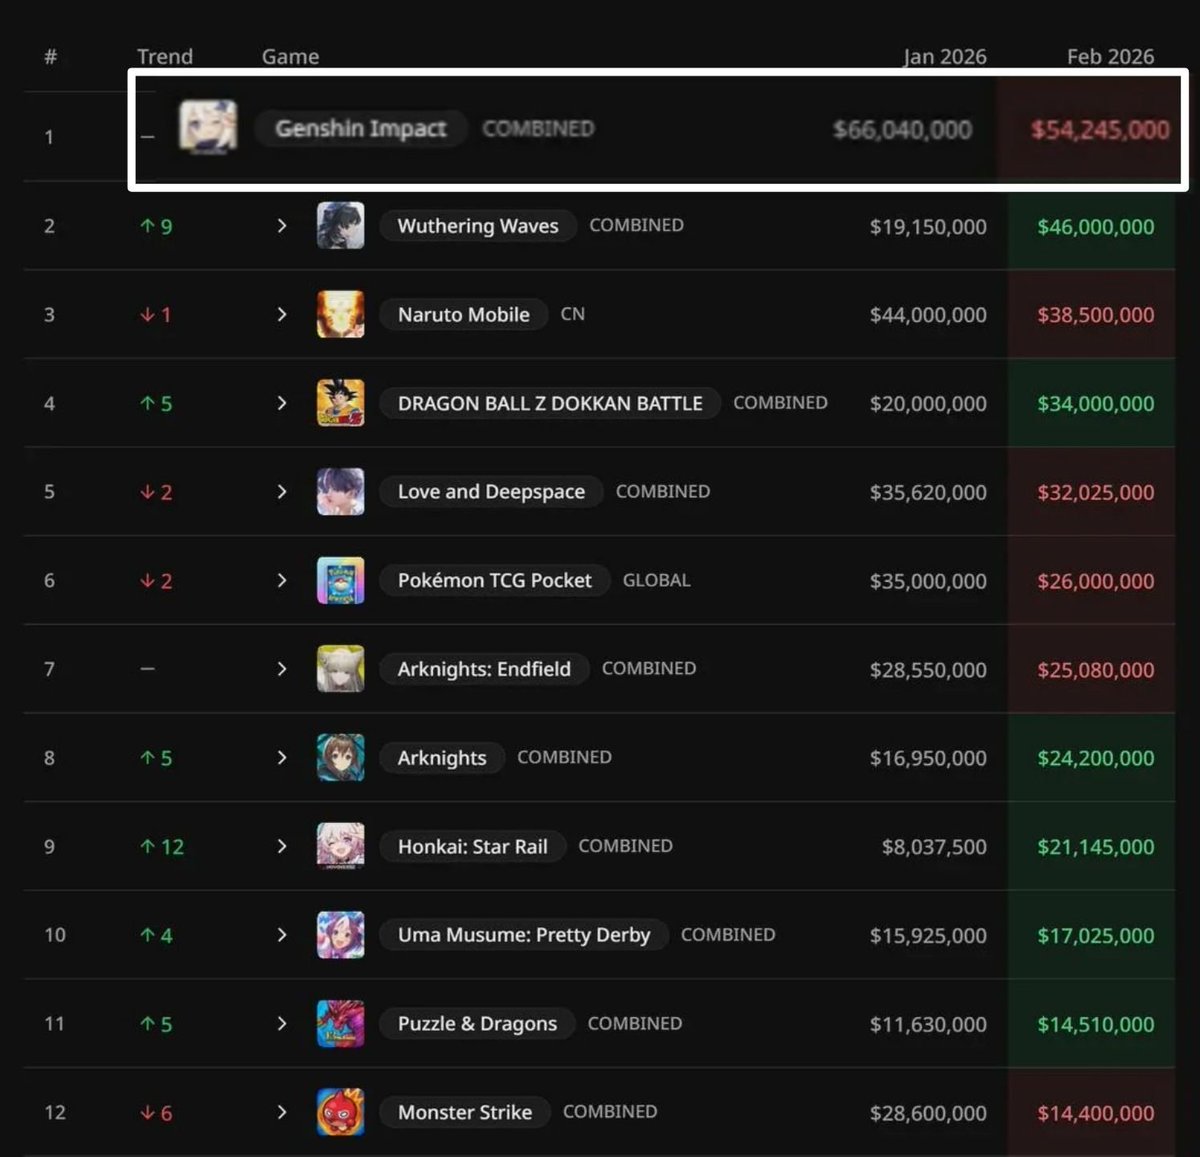Open the Wuthering Waves name tag
The image size is (1200, 1157).
point(478,226)
